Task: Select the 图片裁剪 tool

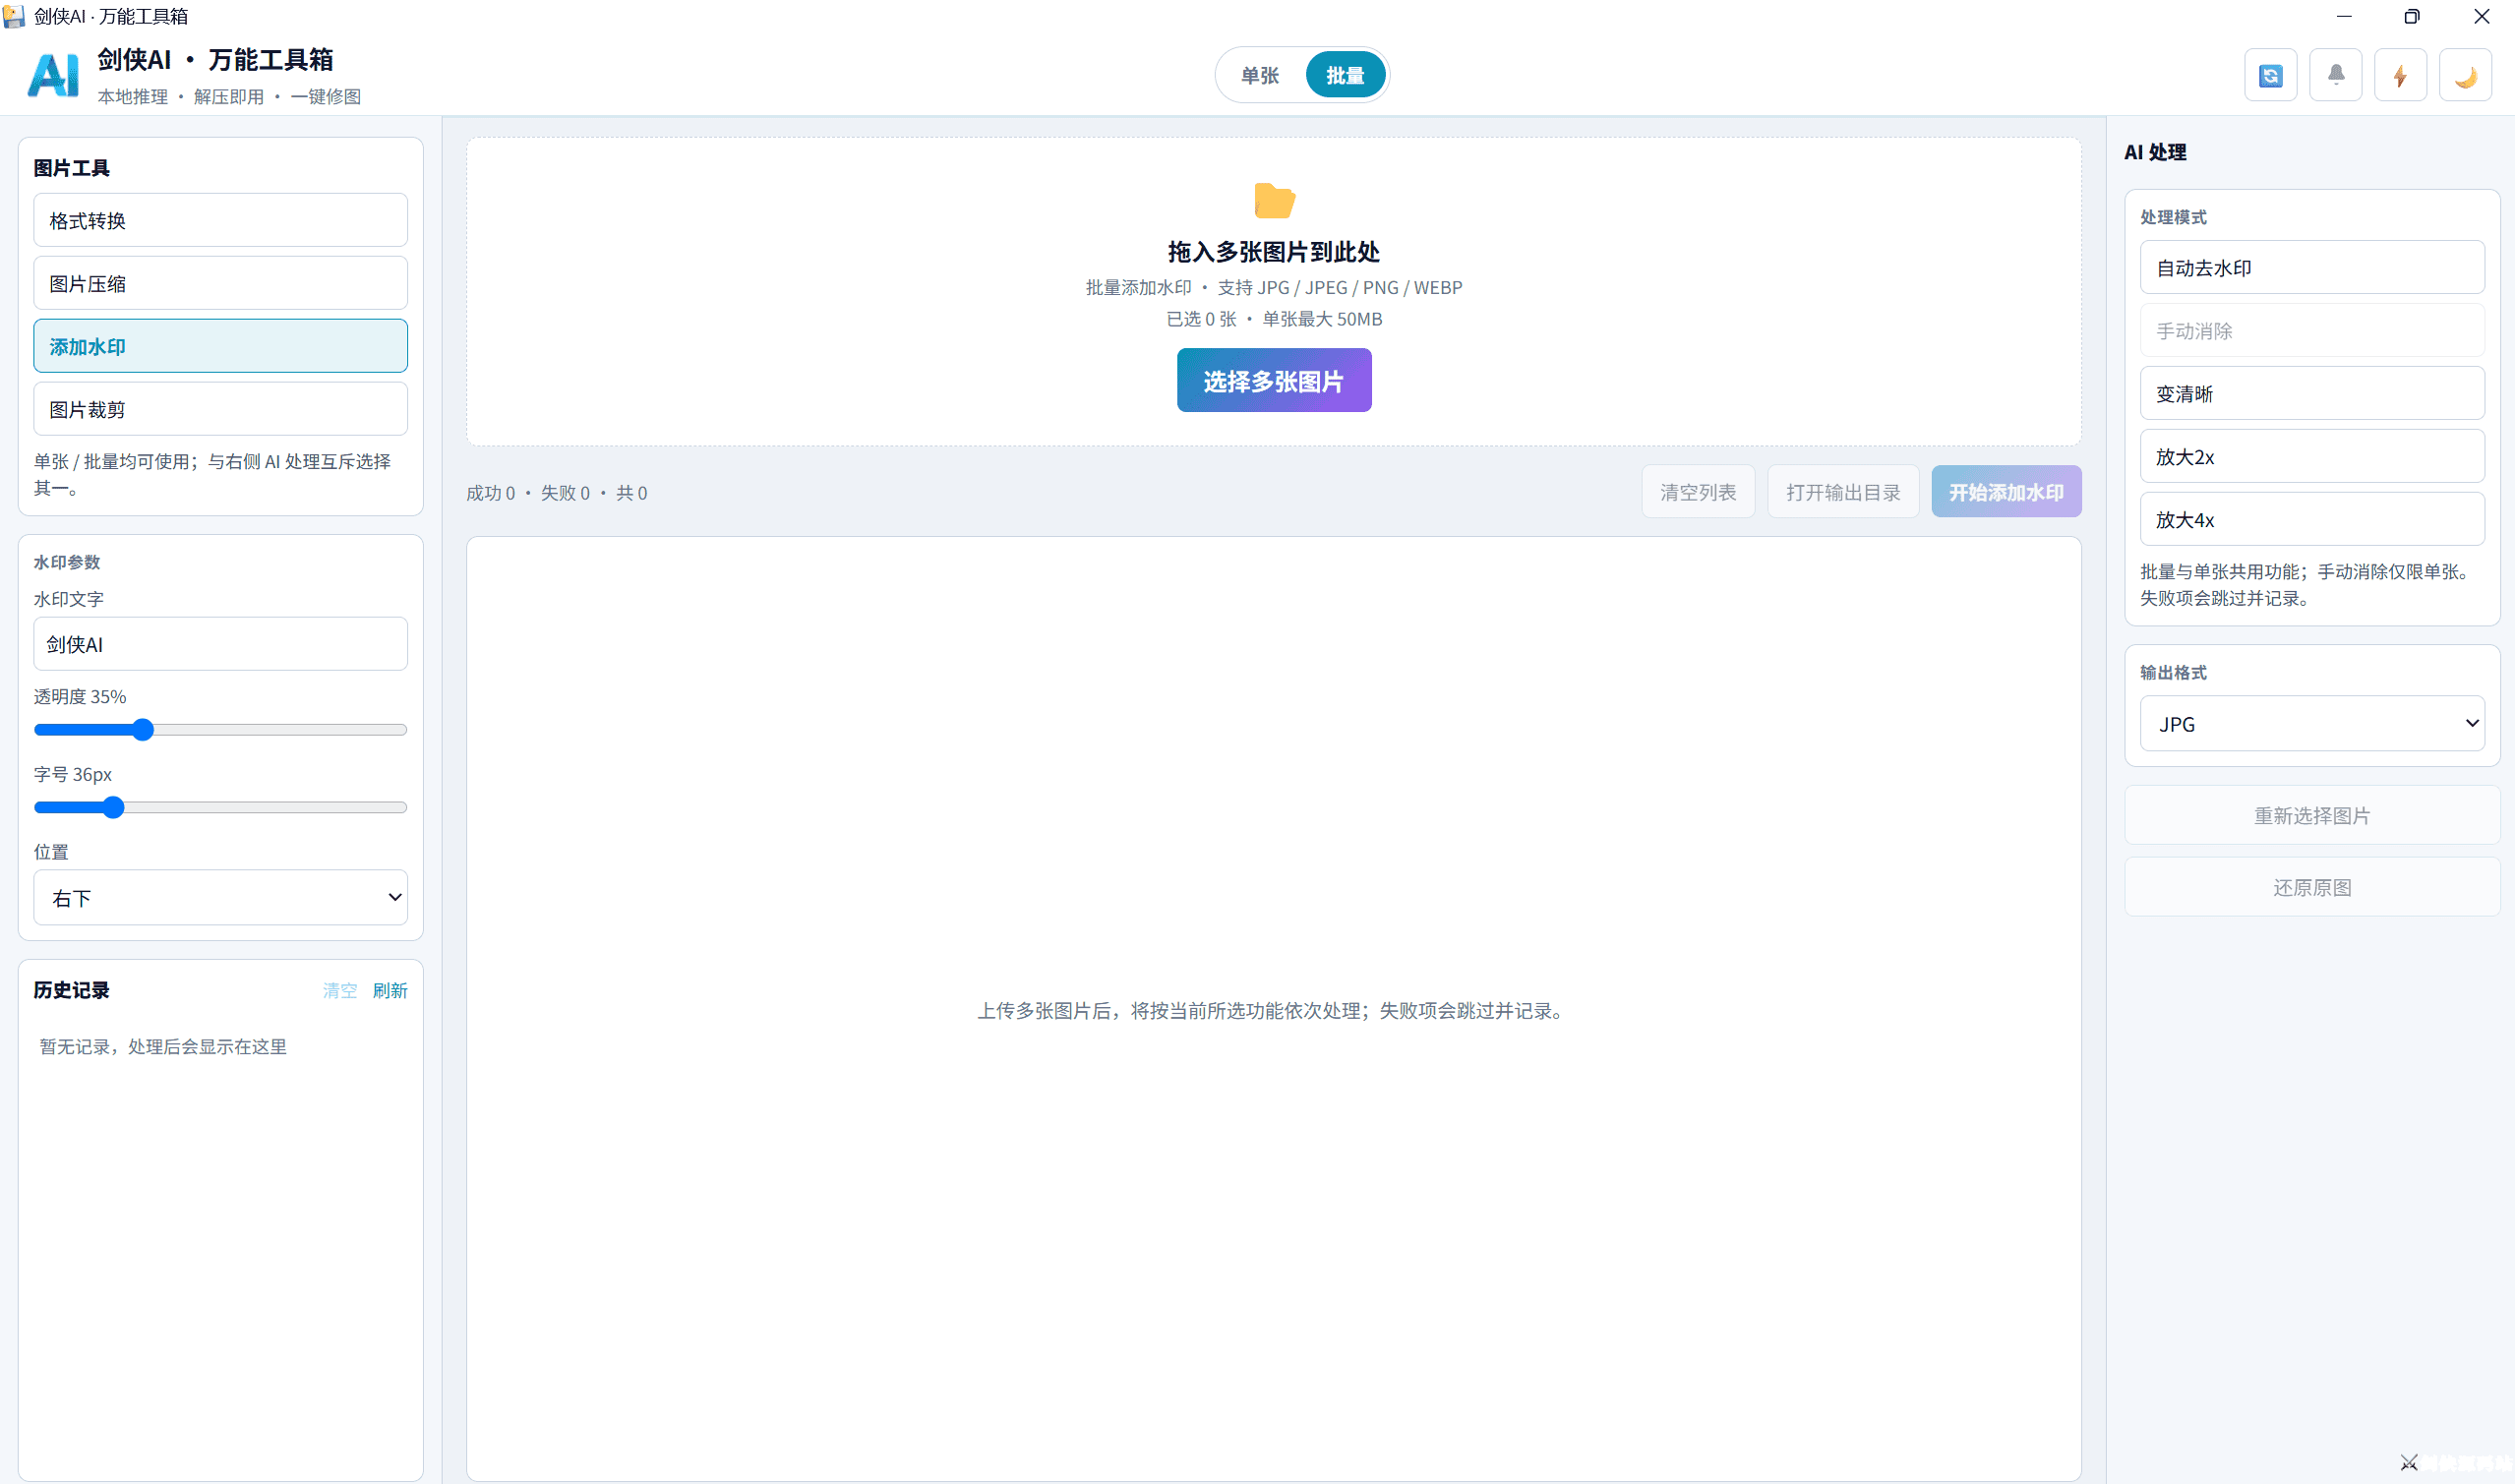Action: click(x=220, y=409)
